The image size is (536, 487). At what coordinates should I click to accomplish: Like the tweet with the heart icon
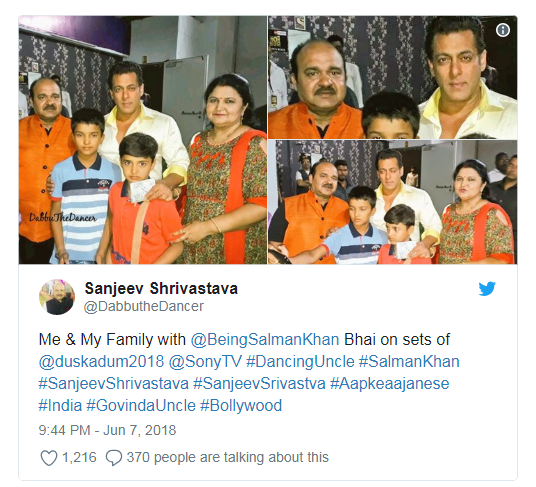pyautogui.click(x=49, y=458)
